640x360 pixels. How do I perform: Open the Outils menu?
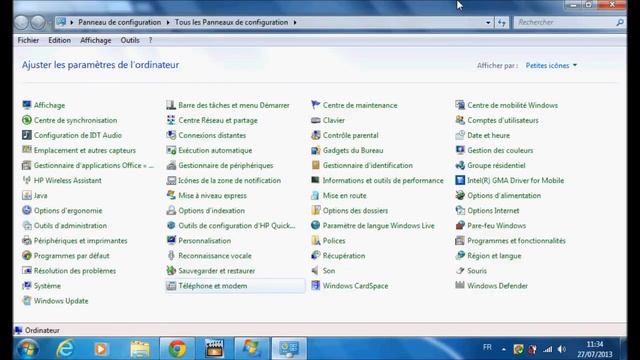click(x=130, y=40)
